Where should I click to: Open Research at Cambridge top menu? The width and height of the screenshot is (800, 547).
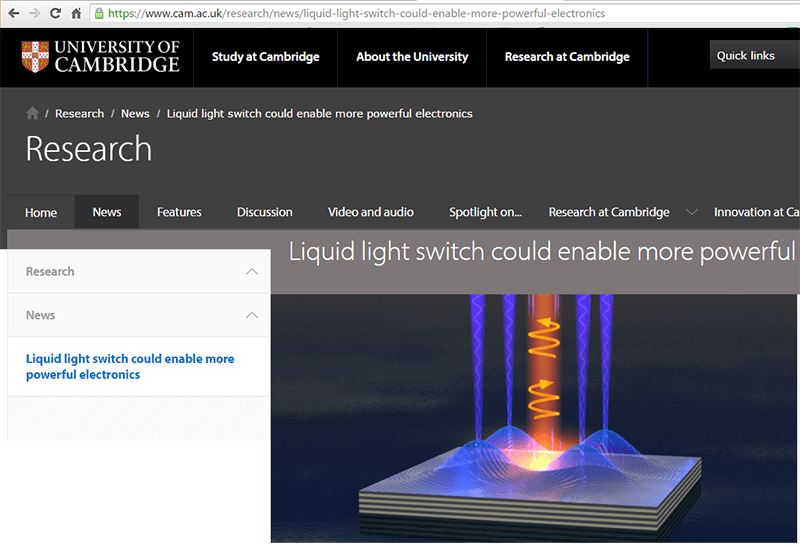point(567,57)
